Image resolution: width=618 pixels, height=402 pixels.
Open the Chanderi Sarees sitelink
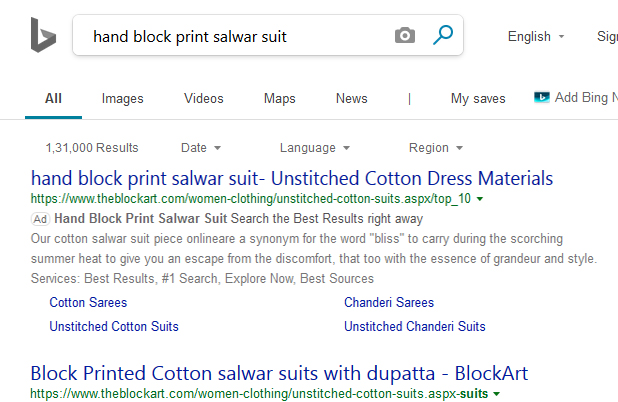(x=389, y=302)
